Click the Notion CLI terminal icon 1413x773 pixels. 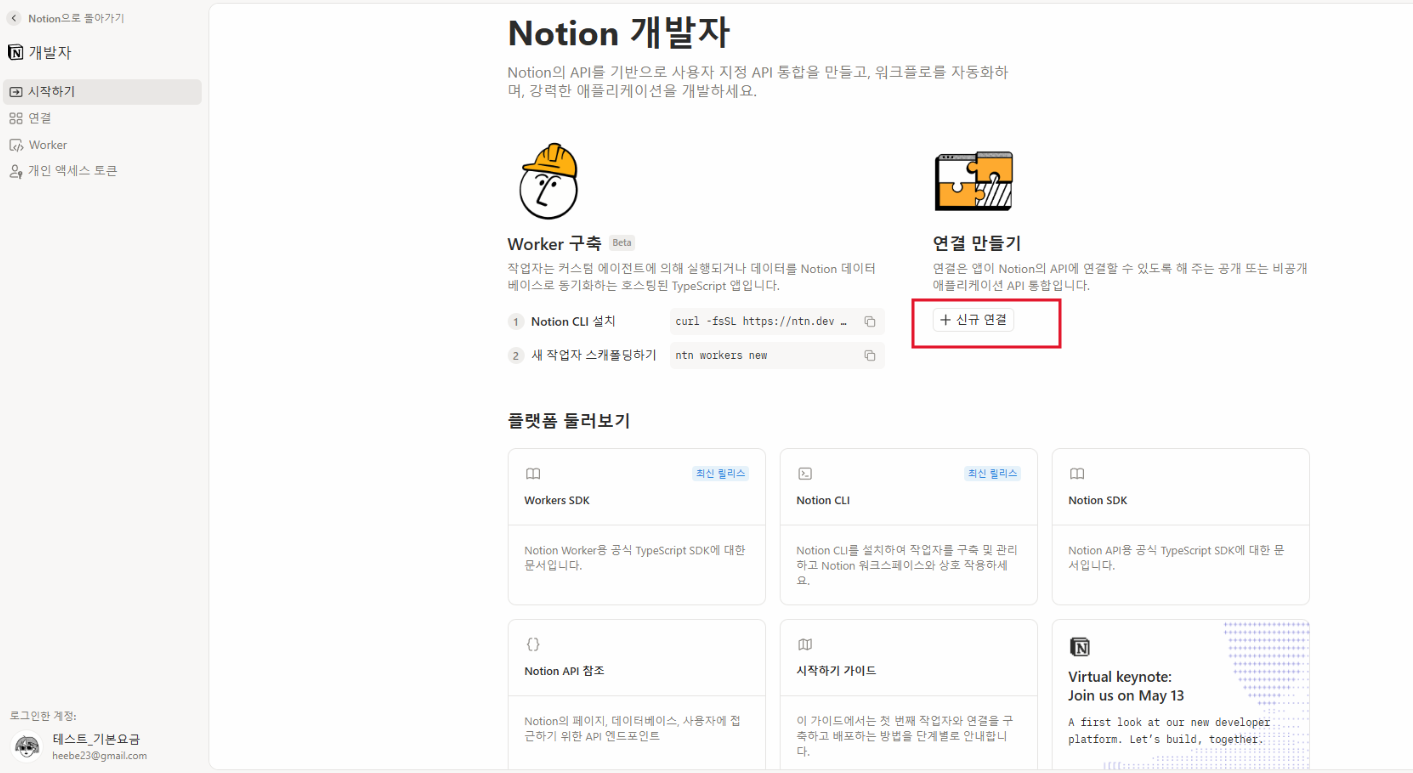click(x=804, y=474)
